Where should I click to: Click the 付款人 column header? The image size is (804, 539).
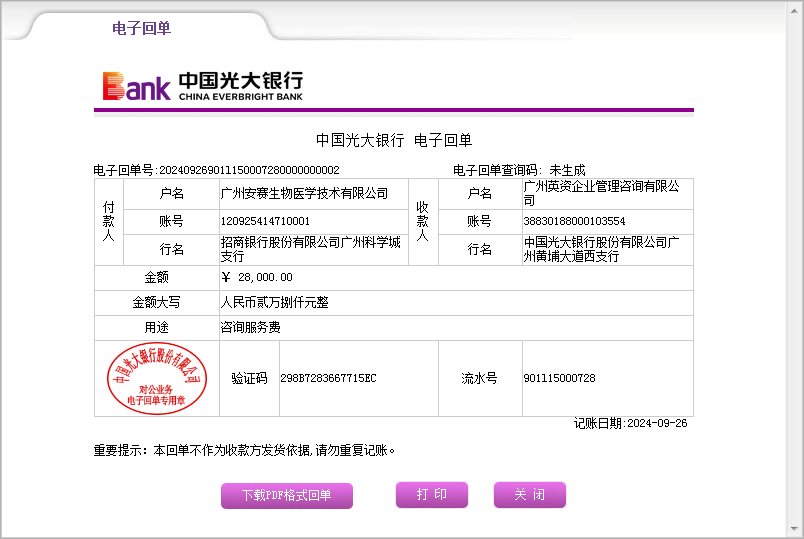point(109,222)
